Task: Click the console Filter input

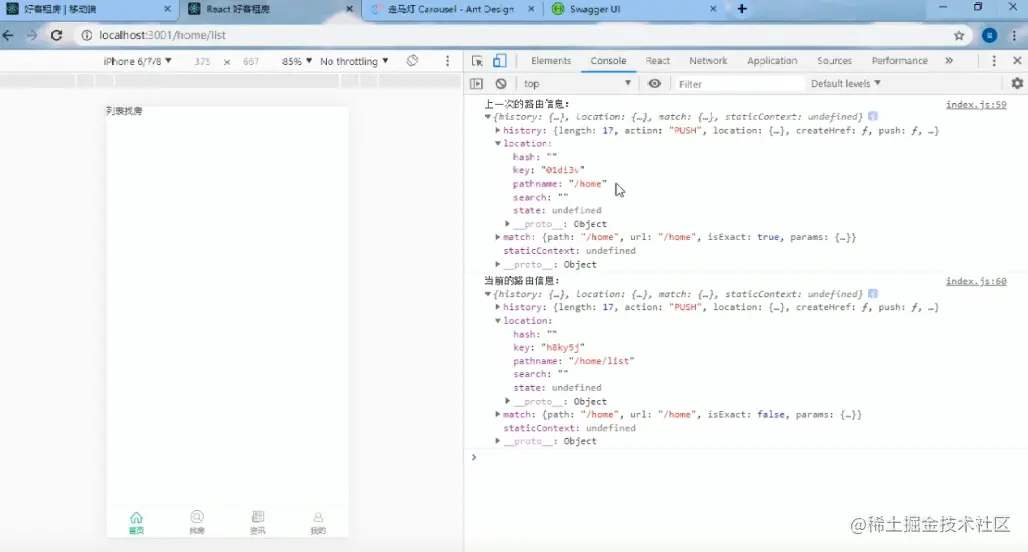Action: click(738, 84)
